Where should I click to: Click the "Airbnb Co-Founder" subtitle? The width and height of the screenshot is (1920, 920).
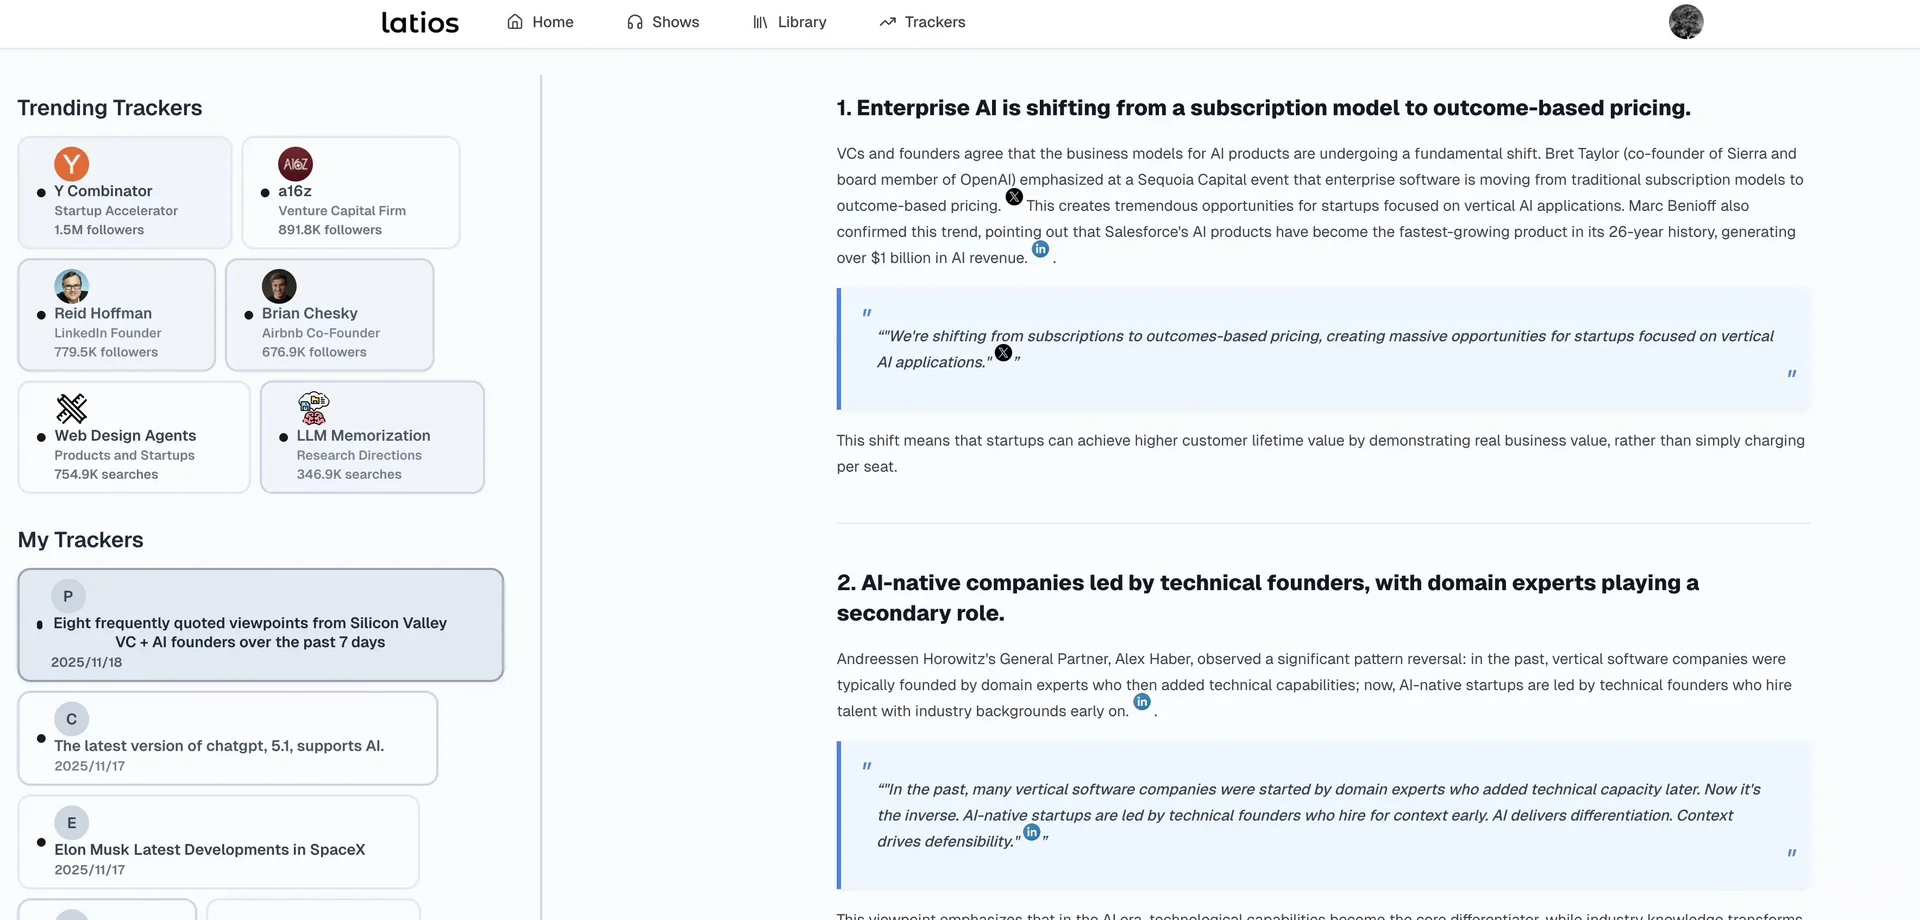point(321,333)
